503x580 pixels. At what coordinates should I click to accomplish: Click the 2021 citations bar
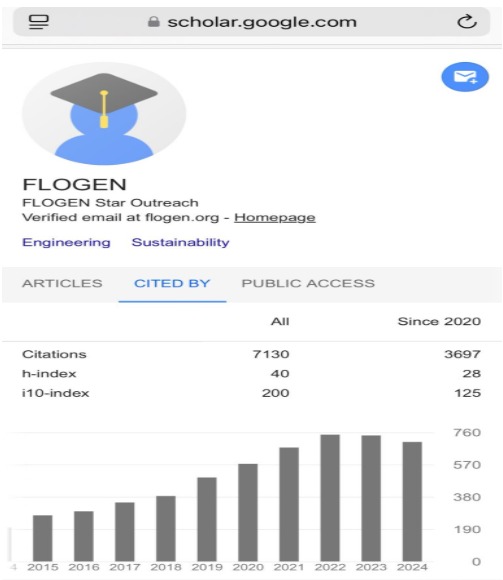(x=289, y=504)
